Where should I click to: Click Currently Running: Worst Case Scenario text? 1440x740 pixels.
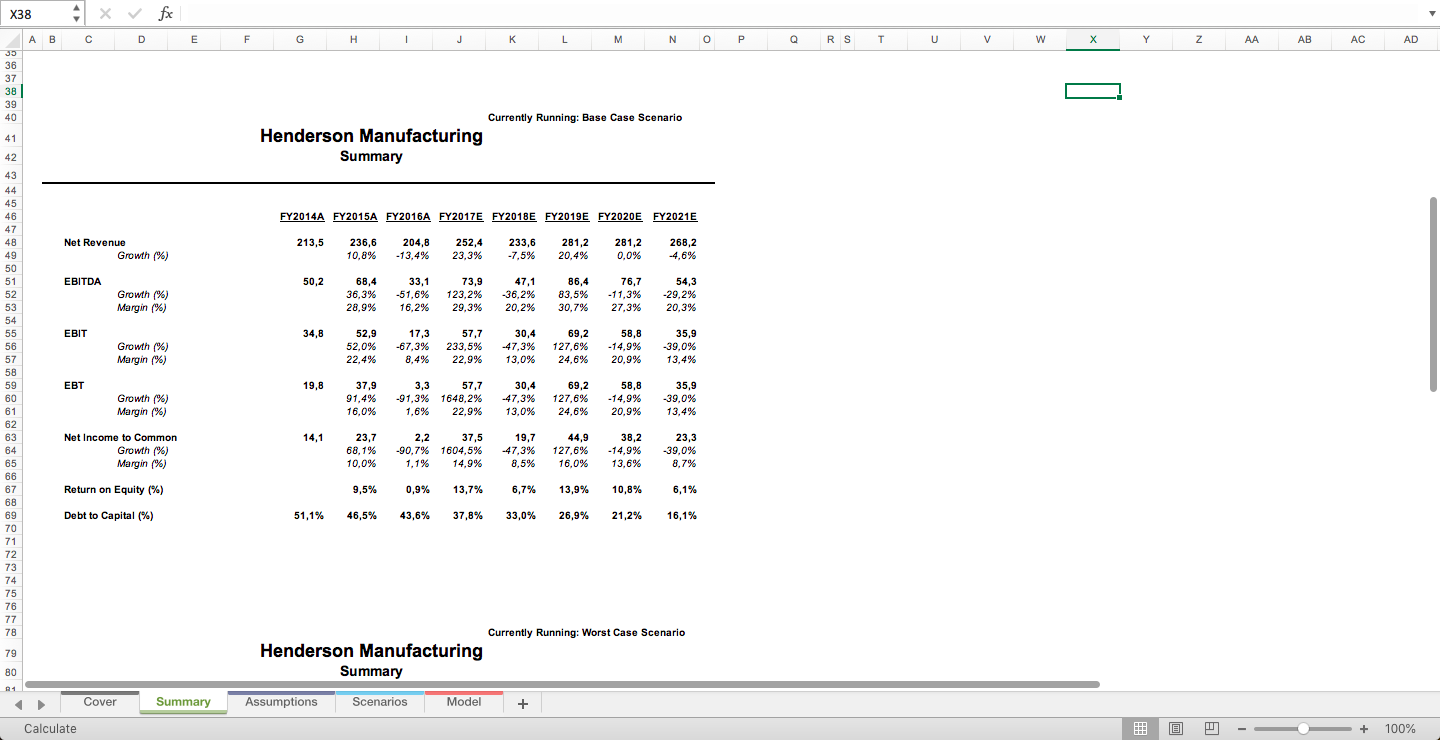click(587, 633)
